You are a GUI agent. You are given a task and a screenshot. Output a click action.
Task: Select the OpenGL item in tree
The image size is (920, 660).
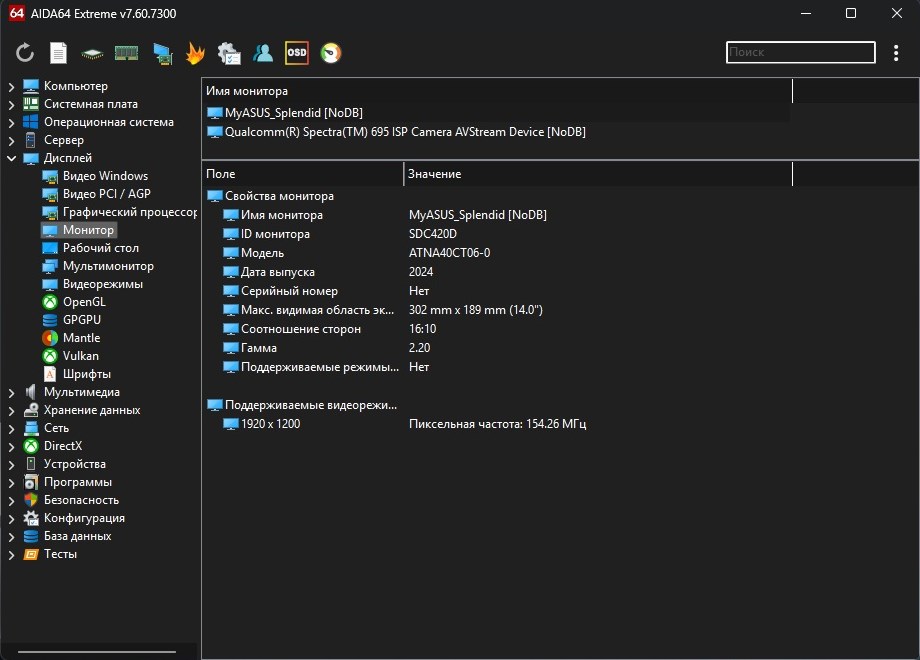83,302
